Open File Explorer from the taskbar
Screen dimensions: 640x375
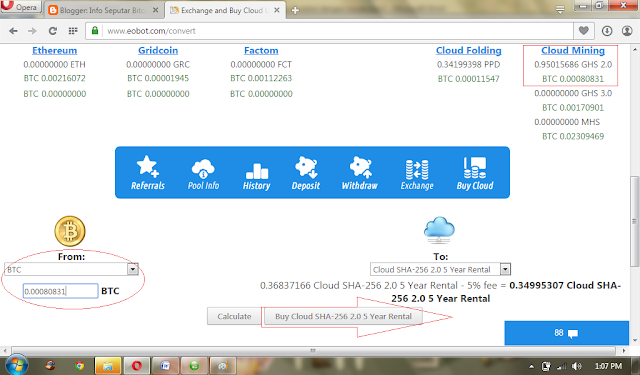click(x=108, y=366)
